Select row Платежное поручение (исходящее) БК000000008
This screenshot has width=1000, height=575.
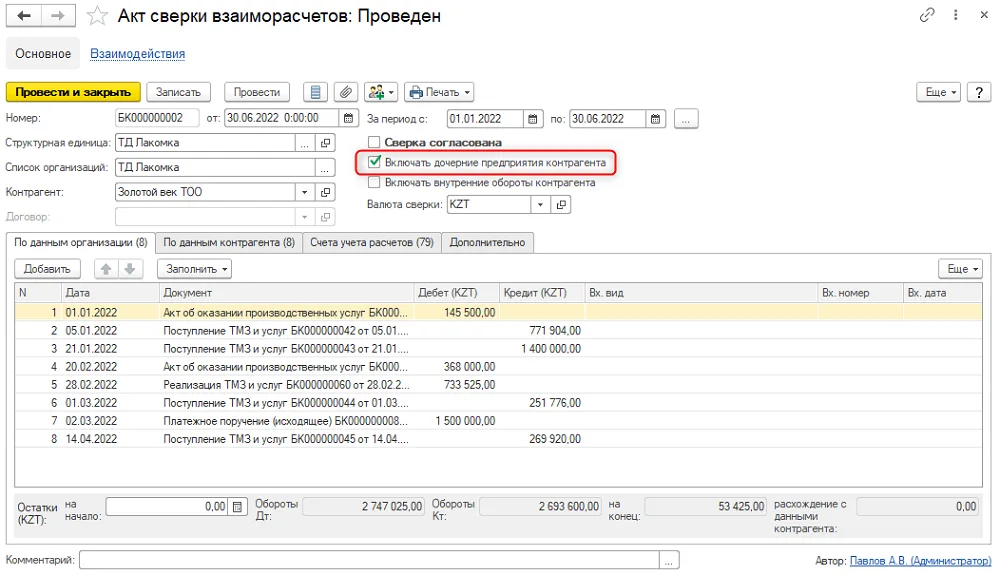click(x=498, y=421)
